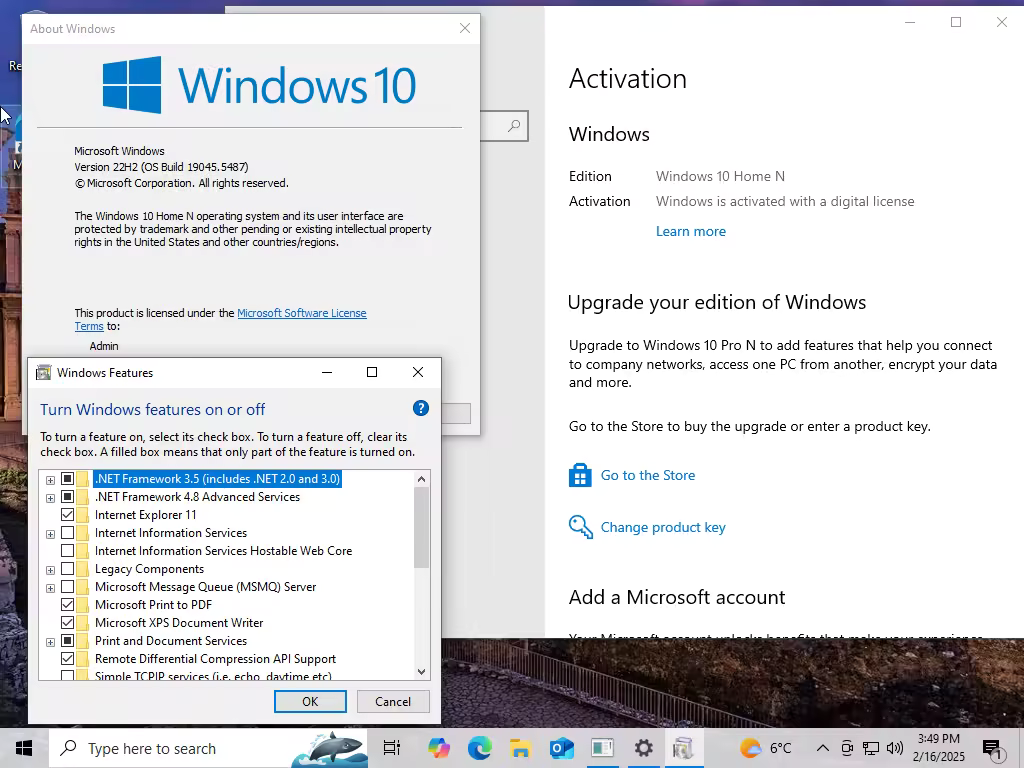Viewport: 1024px width, 768px height.
Task: Expand the Internet Information Services node
Action: (x=50, y=534)
